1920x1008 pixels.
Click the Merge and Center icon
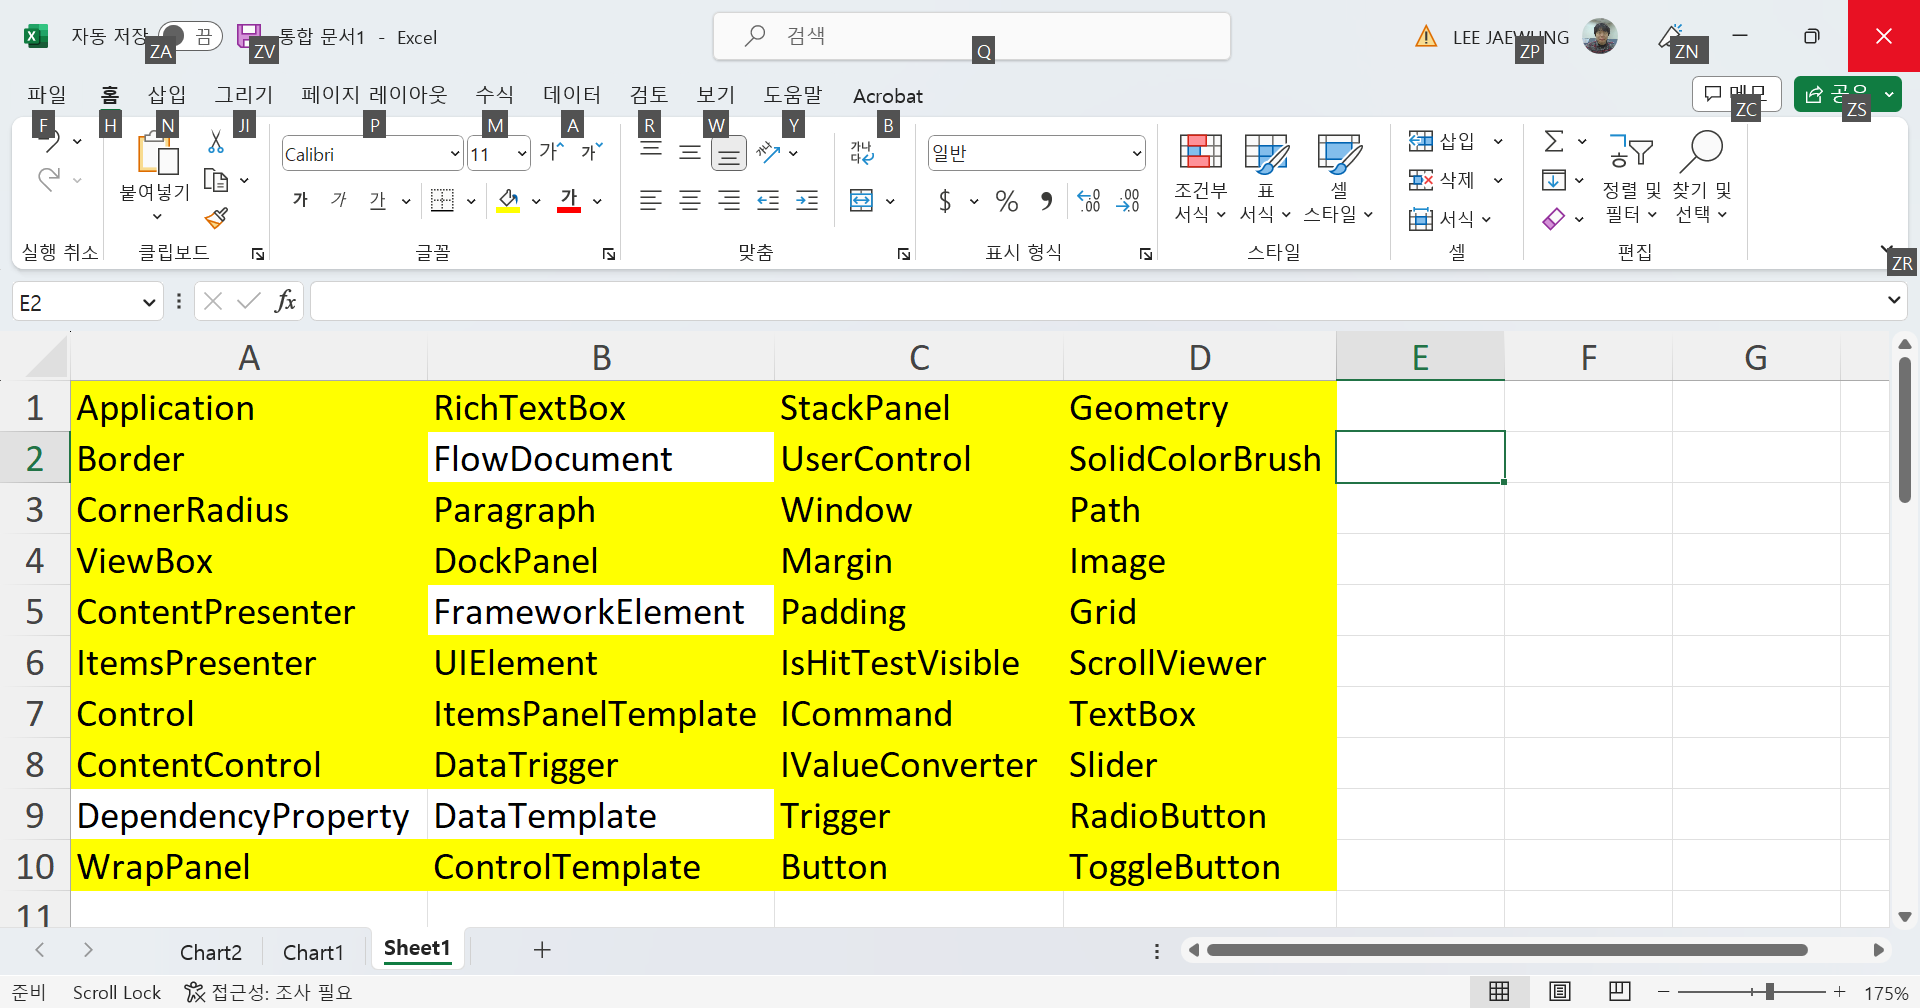(861, 201)
